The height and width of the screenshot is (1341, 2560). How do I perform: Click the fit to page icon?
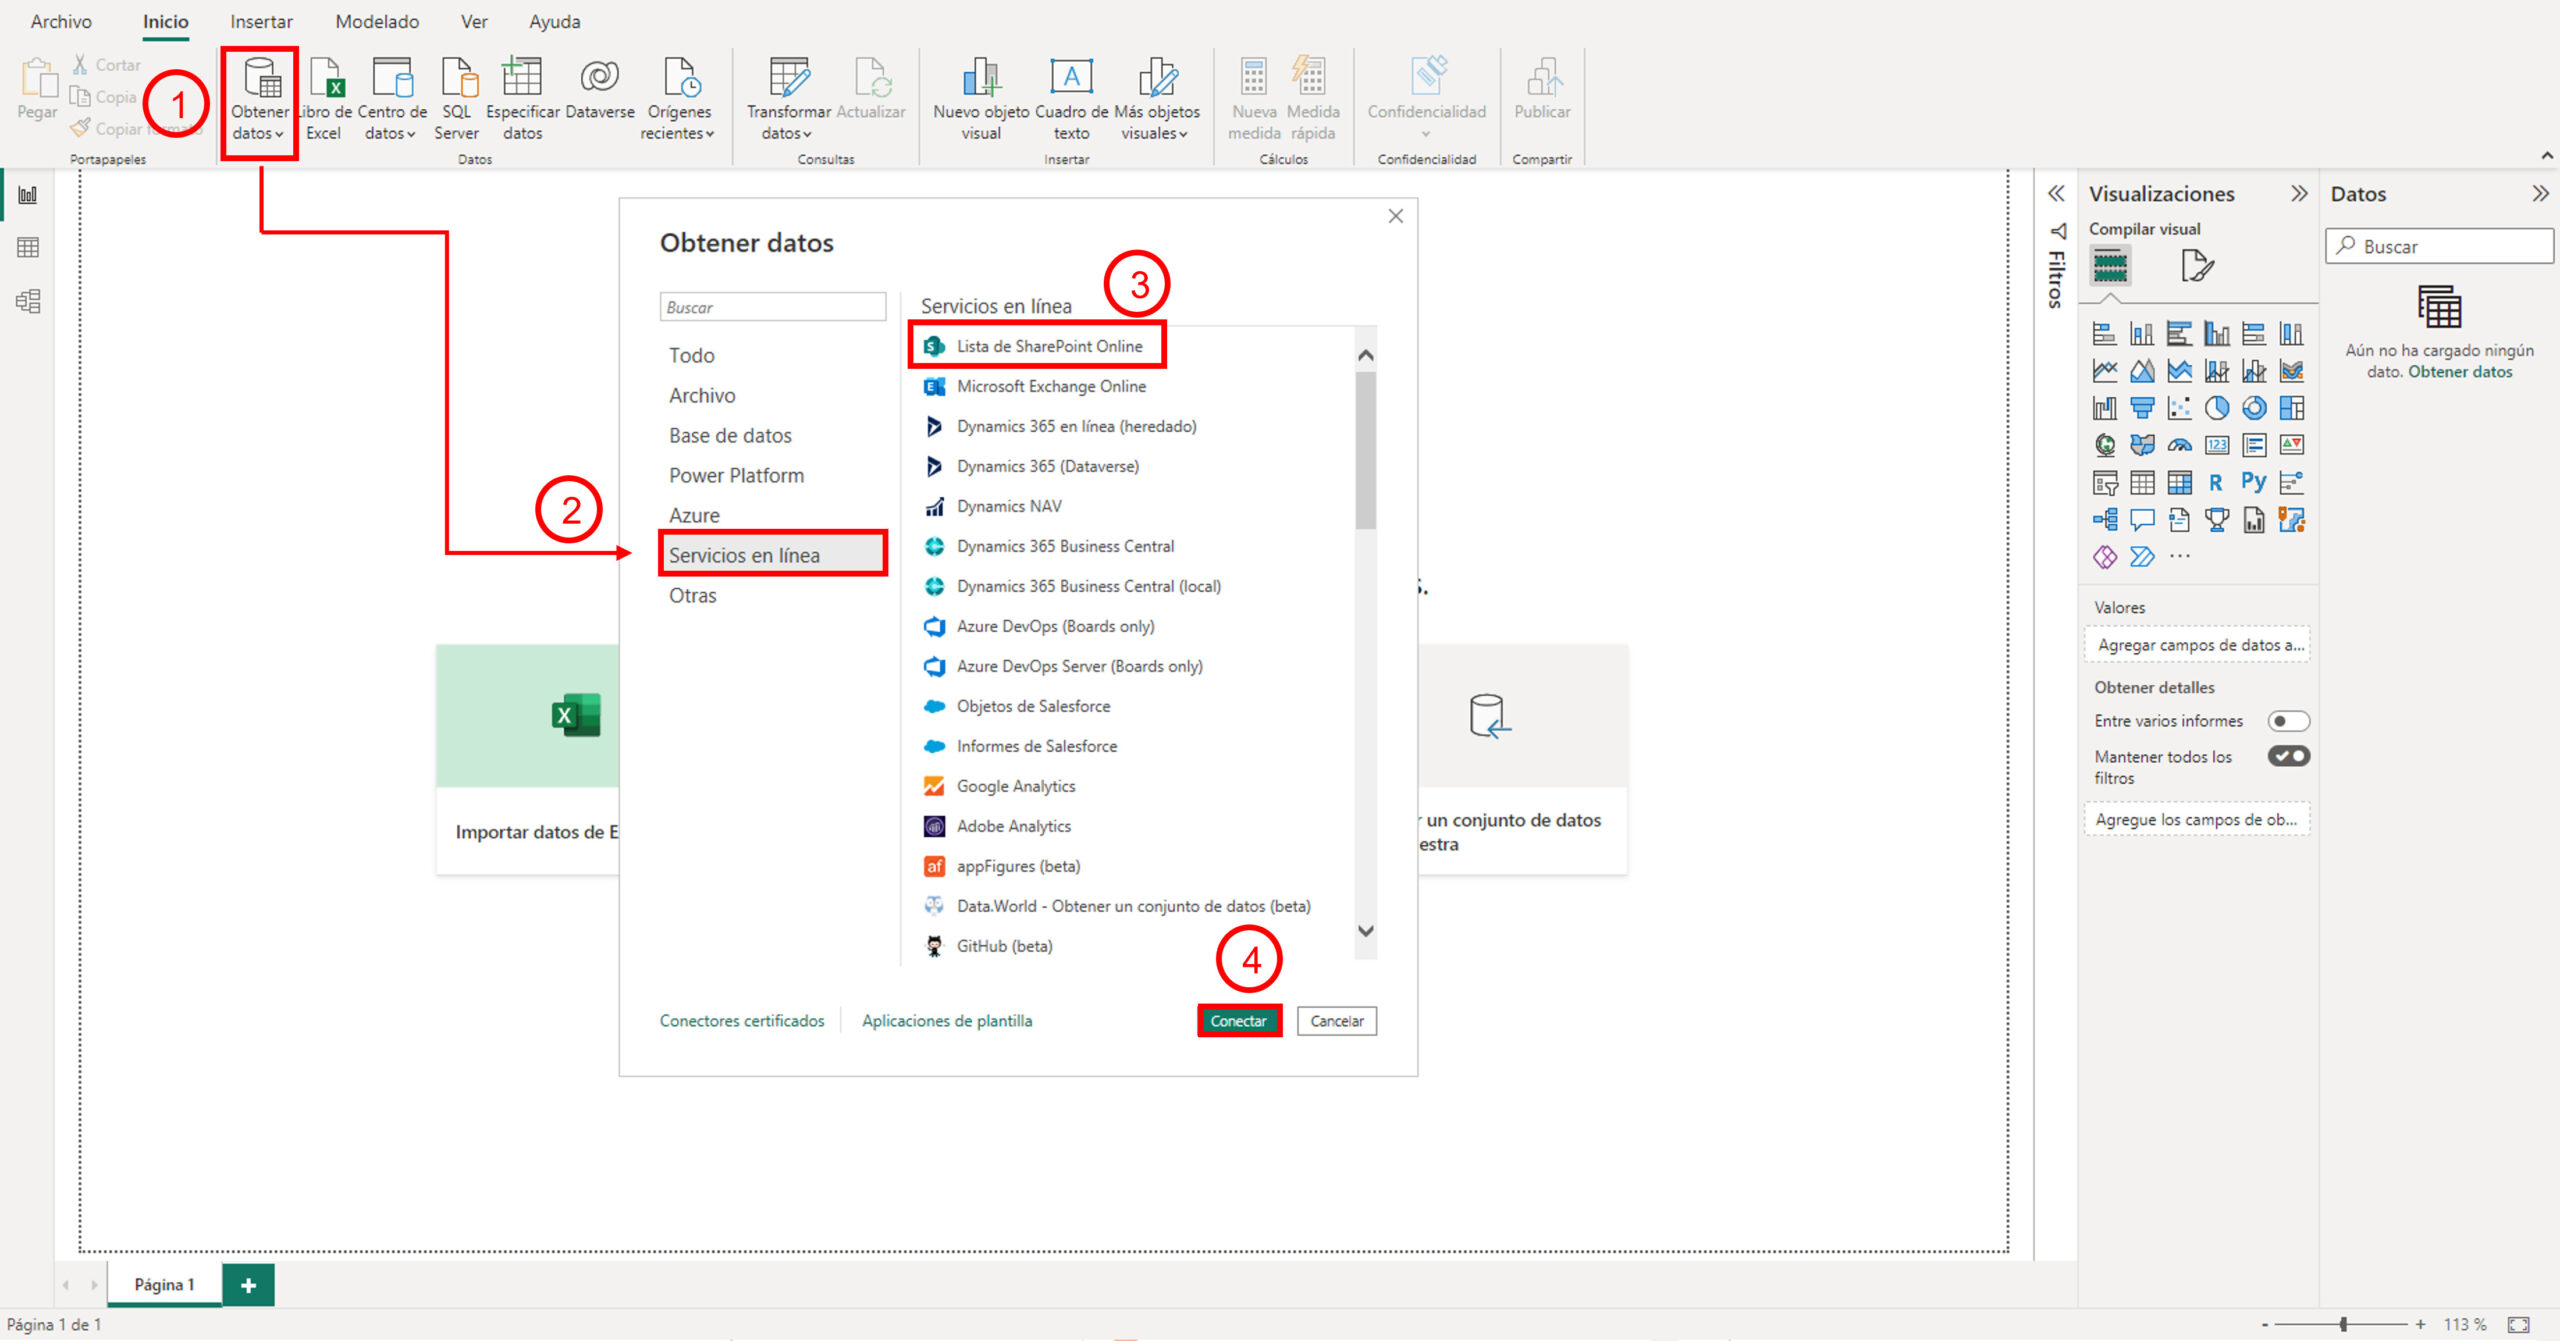[2518, 1324]
